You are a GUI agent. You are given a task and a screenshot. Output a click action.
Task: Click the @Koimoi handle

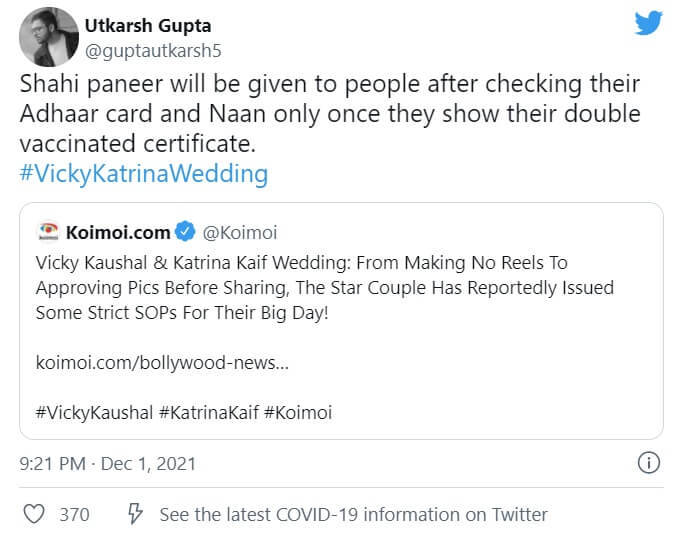click(240, 233)
